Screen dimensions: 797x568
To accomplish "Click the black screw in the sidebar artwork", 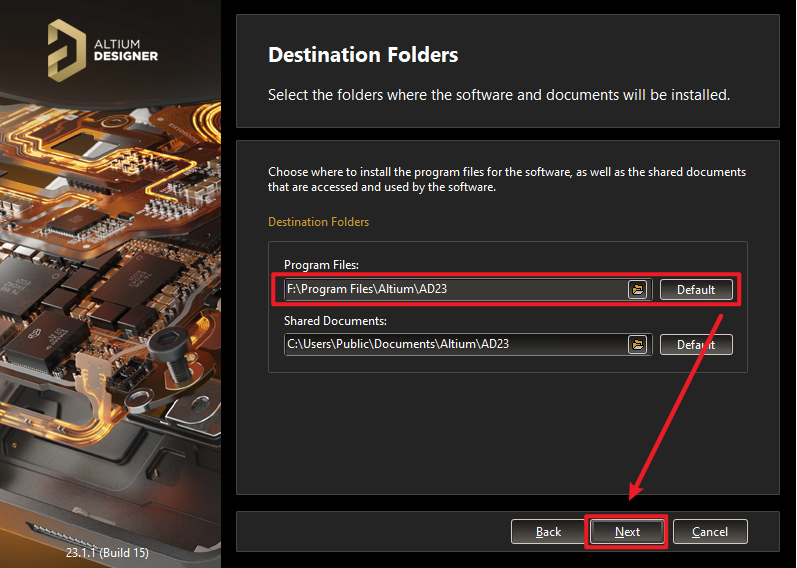I will [x=165, y=351].
